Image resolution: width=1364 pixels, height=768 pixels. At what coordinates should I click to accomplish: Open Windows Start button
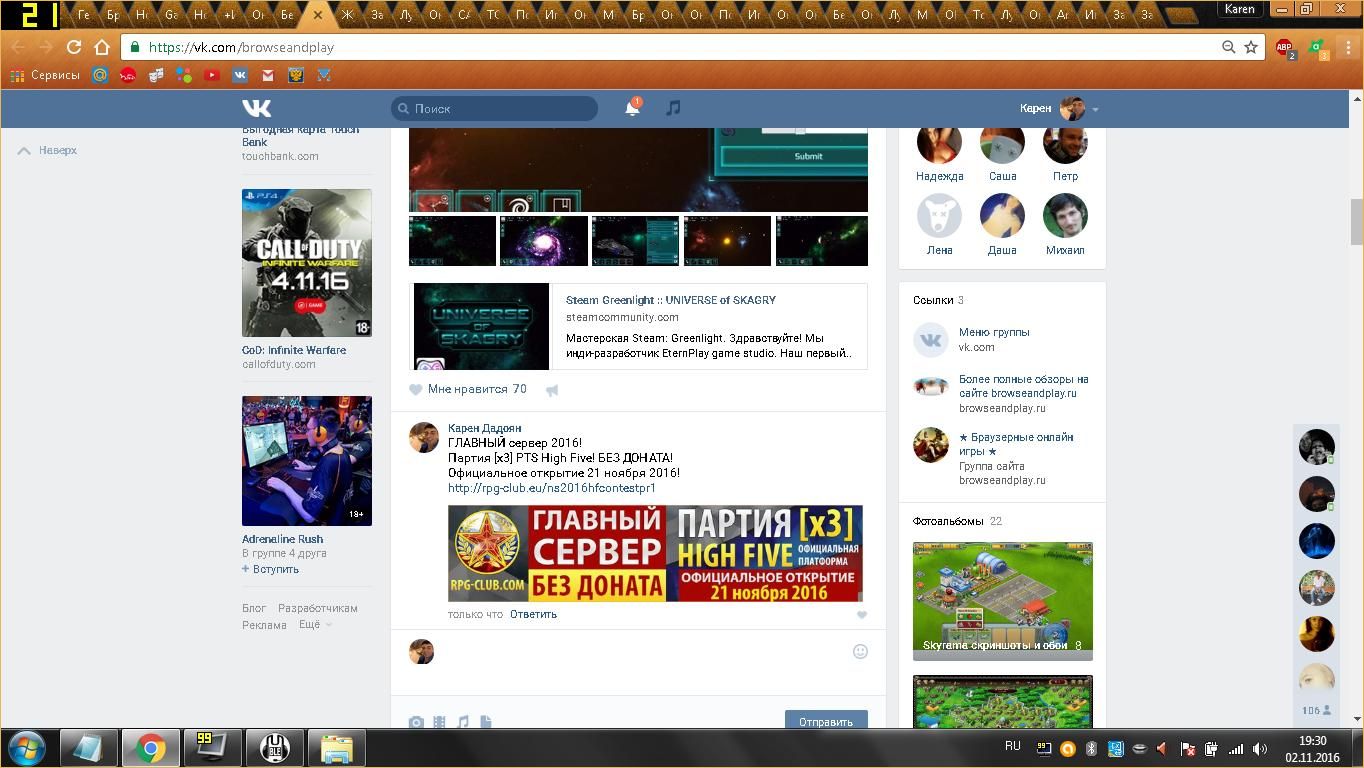coord(27,747)
